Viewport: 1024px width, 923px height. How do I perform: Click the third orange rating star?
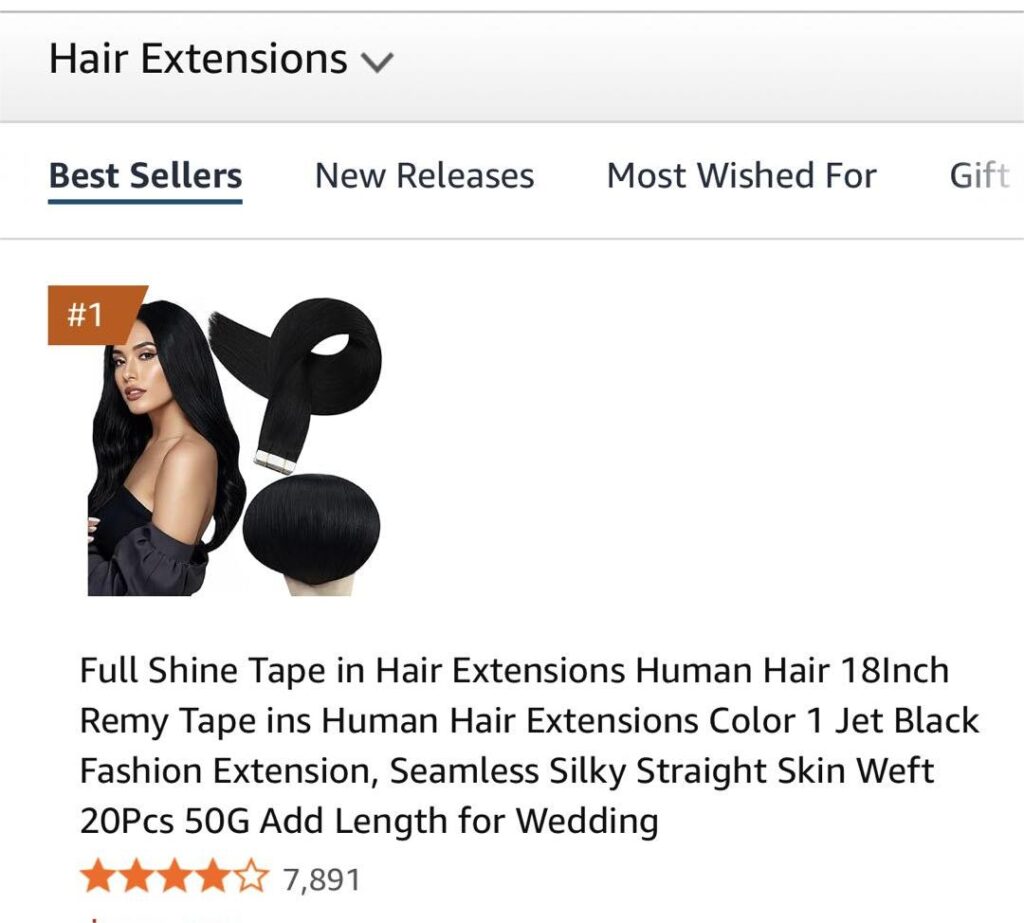[x=175, y=877]
